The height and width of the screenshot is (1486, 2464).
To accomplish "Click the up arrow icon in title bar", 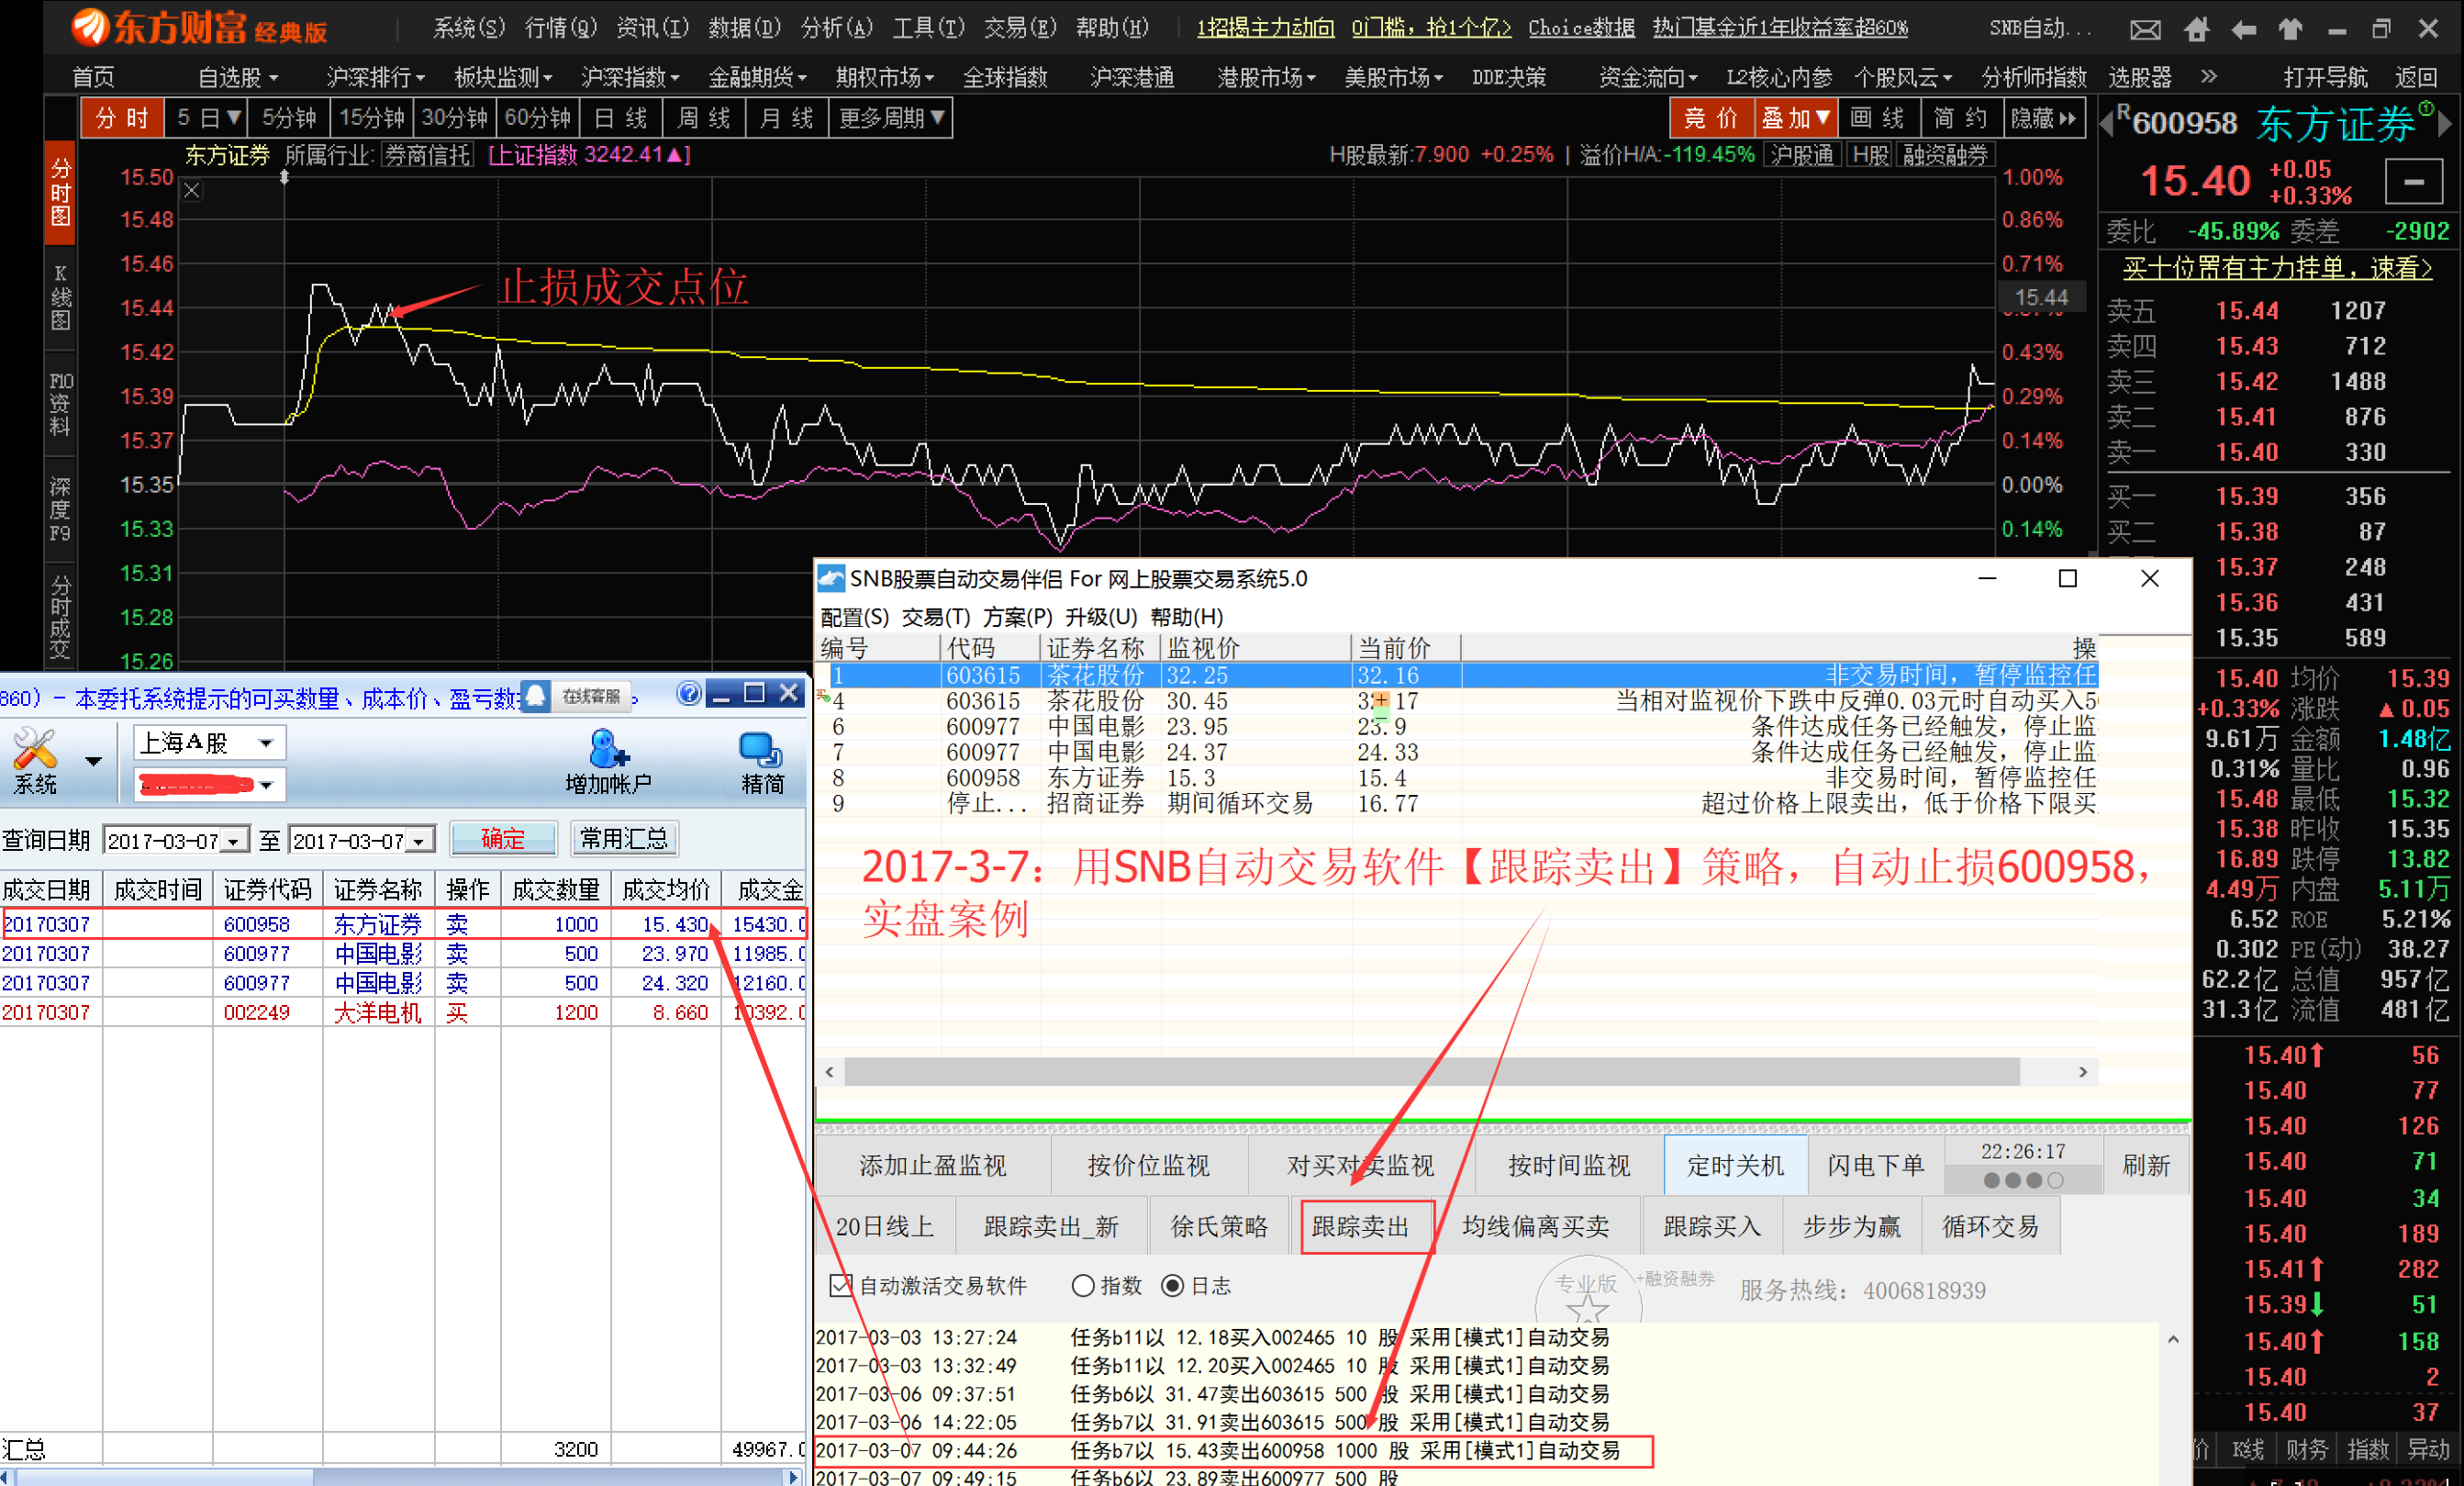I will [x=2290, y=29].
